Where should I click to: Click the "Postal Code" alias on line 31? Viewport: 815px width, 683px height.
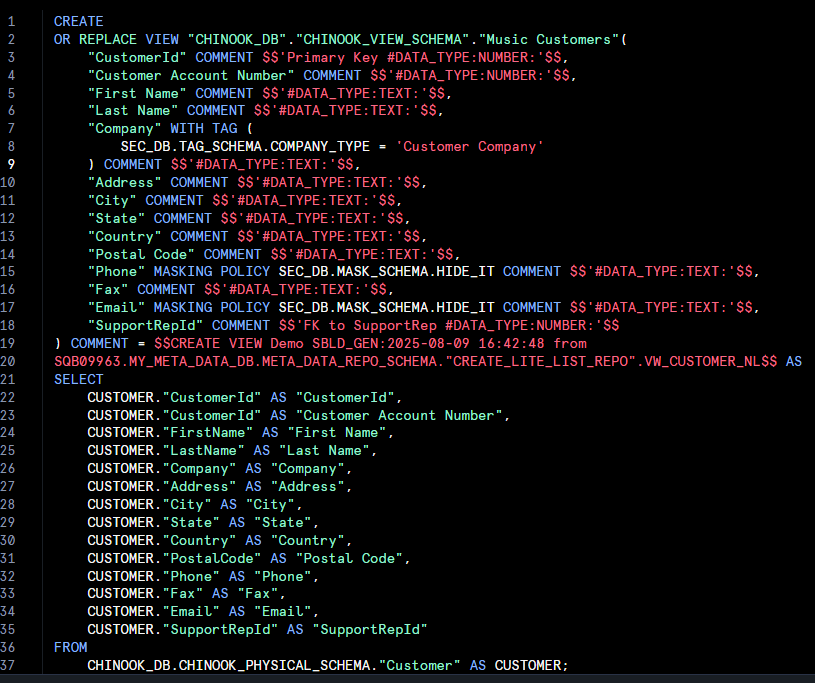(x=350, y=558)
